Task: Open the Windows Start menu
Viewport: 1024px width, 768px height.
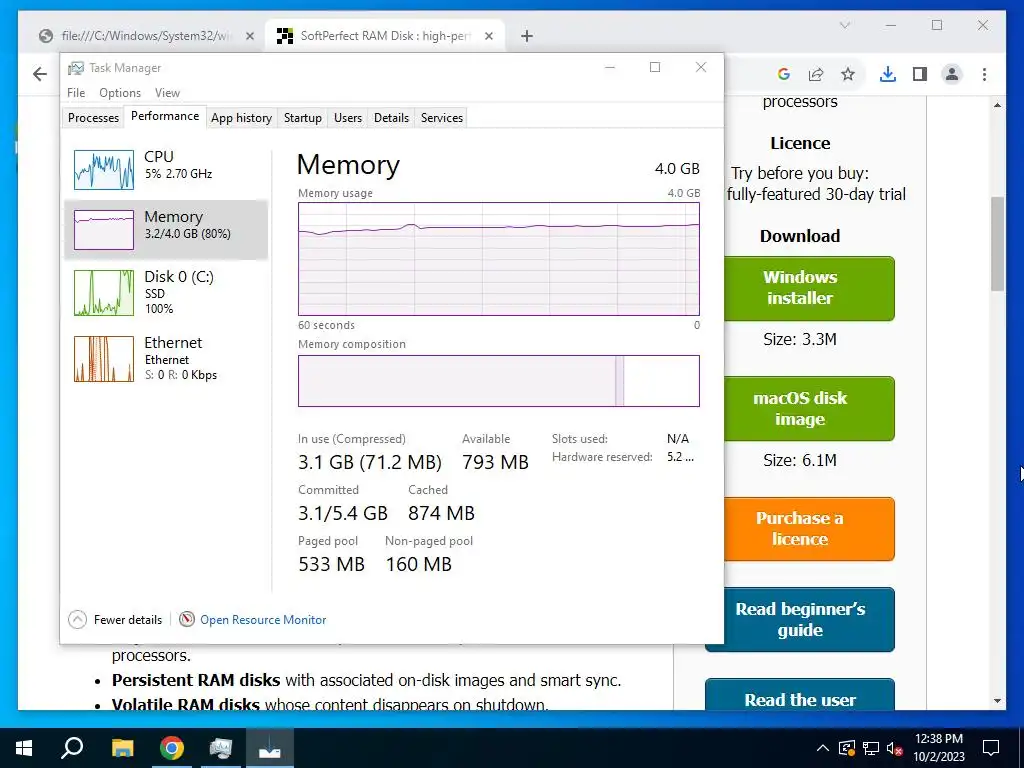Action: click(x=24, y=748)
